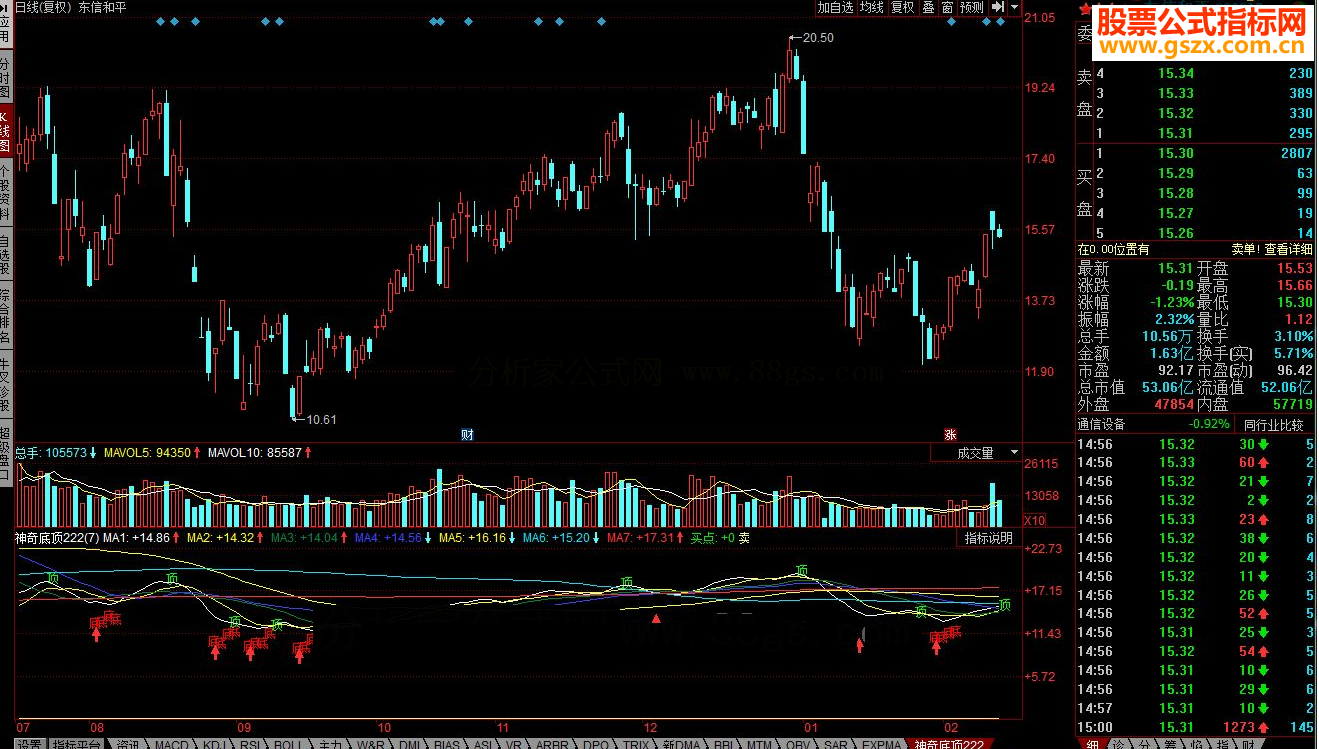Switch to the W&R indicator tab

(370, 743)
